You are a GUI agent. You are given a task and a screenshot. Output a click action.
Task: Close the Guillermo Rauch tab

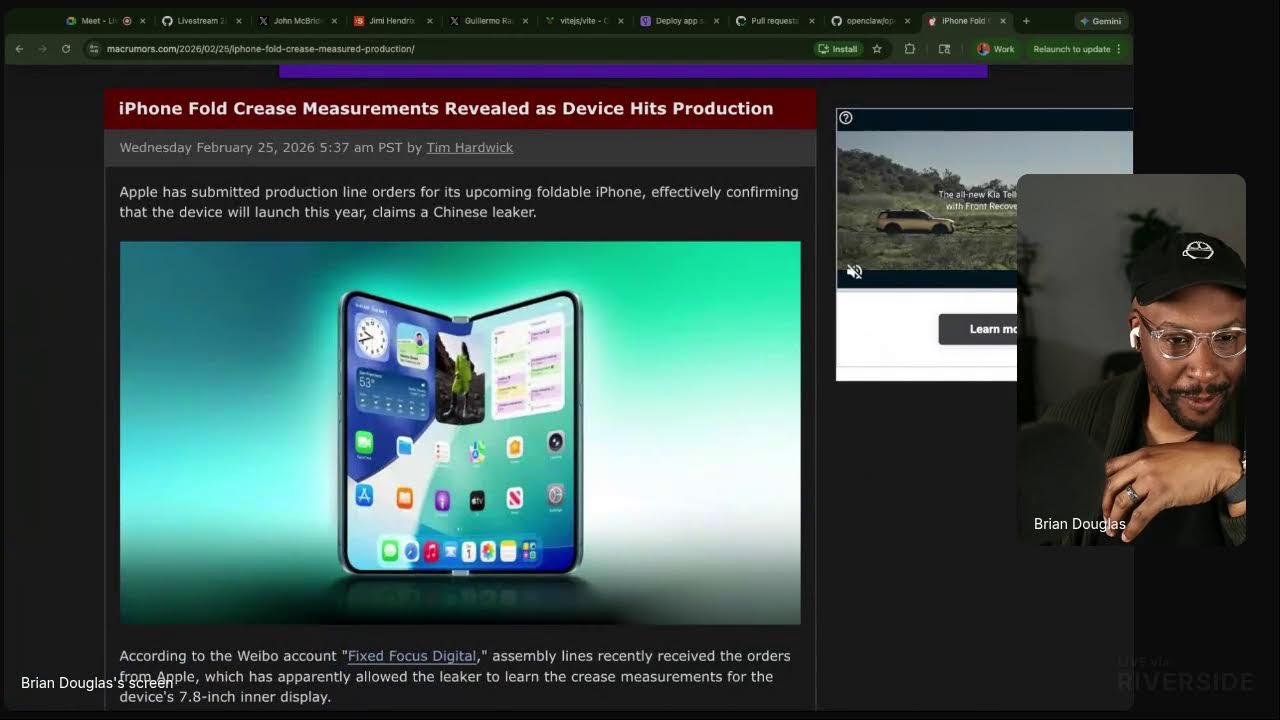(x=525, y=21)
